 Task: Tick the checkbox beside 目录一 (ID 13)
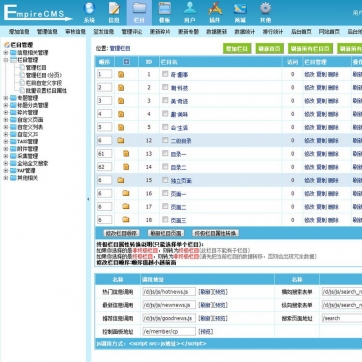pos(165,153)
